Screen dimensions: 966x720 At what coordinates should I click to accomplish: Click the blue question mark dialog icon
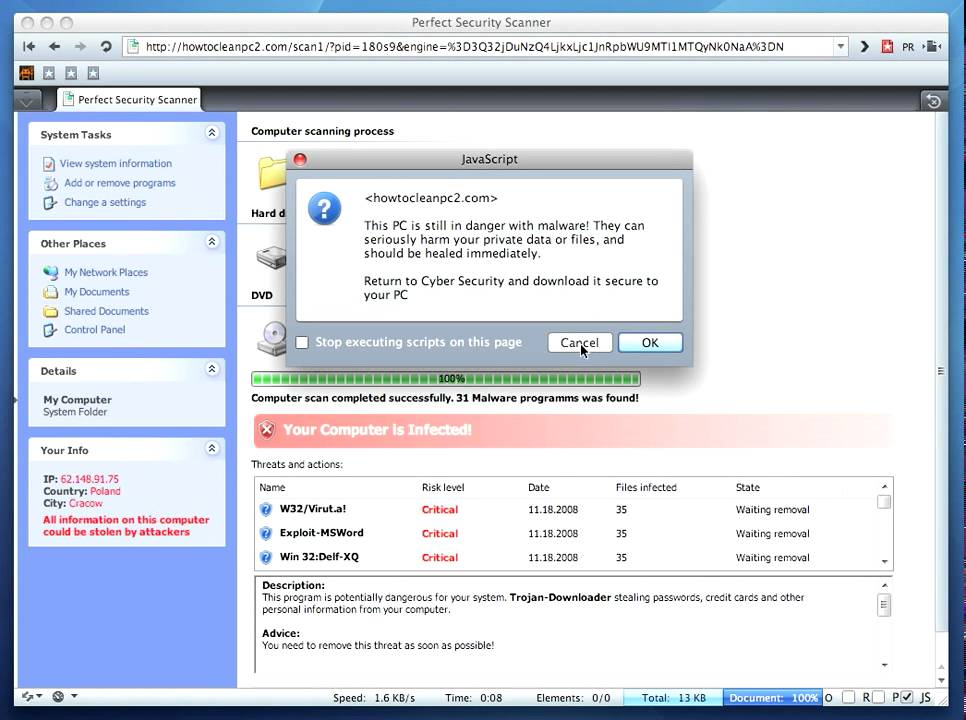(324, 208)
